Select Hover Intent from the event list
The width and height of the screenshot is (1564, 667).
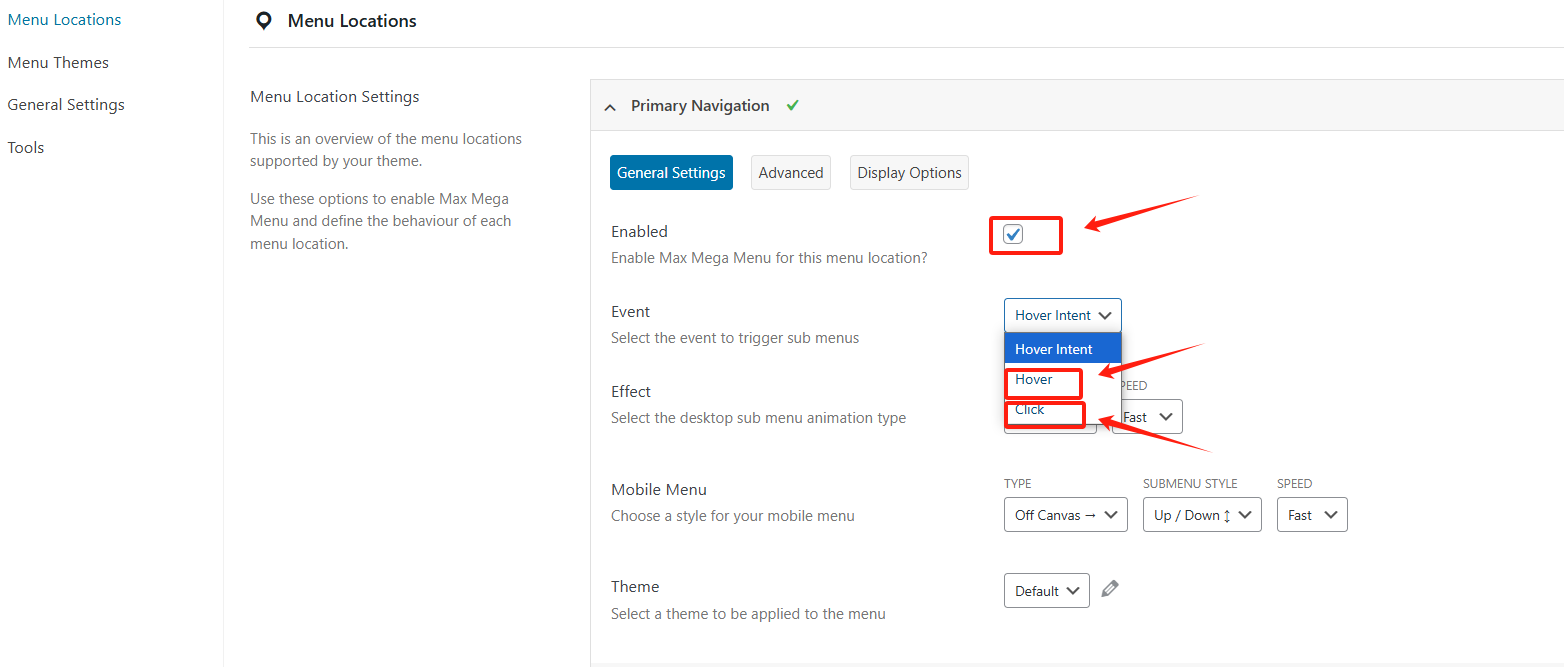click(x=1062, y=349)
